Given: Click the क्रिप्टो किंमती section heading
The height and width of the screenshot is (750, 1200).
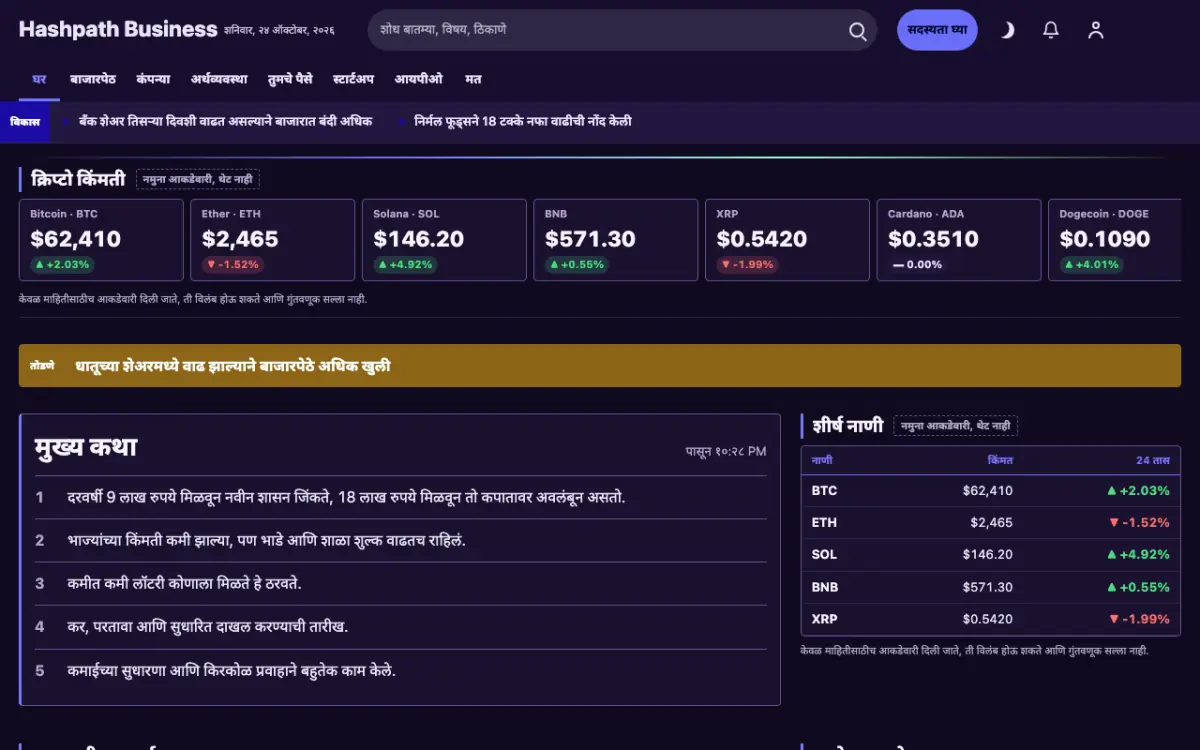Looking at the screenshot, I should (x=78, y=179).
